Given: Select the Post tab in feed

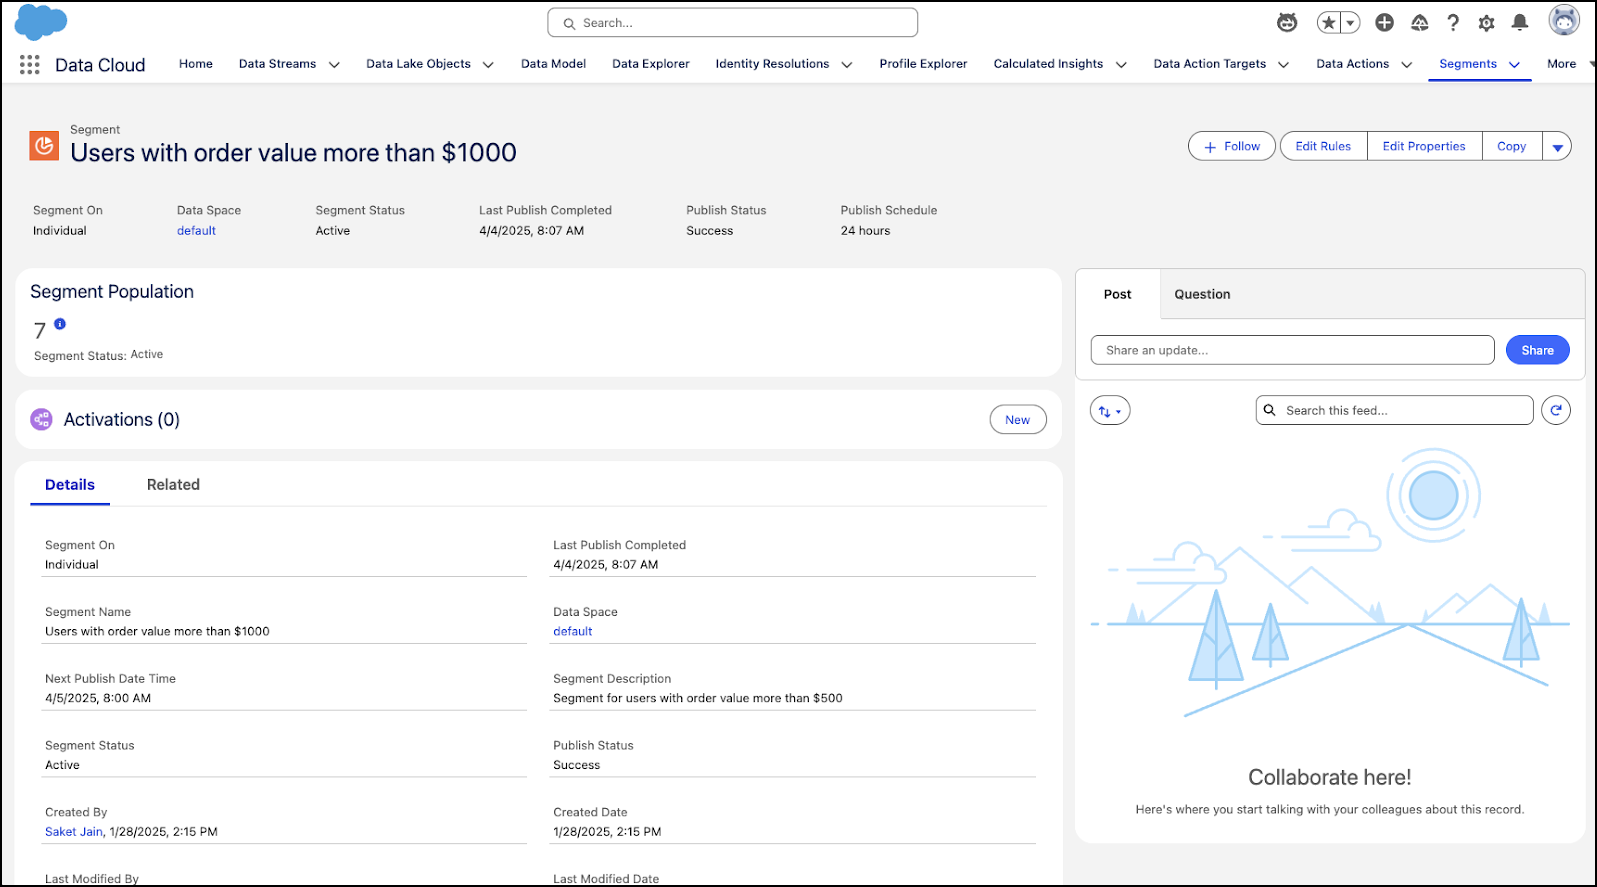Looking at the screenshot, I should pyautogui.click(x=1118, y=294).
